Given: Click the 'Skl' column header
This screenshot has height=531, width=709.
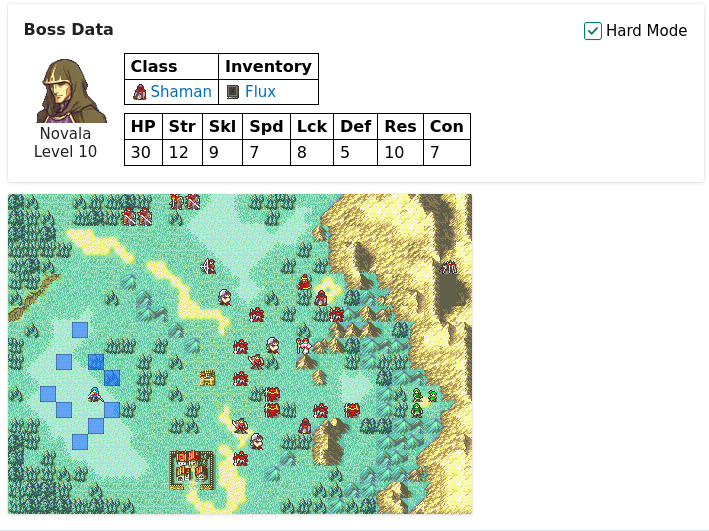Looking at the screenshot, I should 222,127.
